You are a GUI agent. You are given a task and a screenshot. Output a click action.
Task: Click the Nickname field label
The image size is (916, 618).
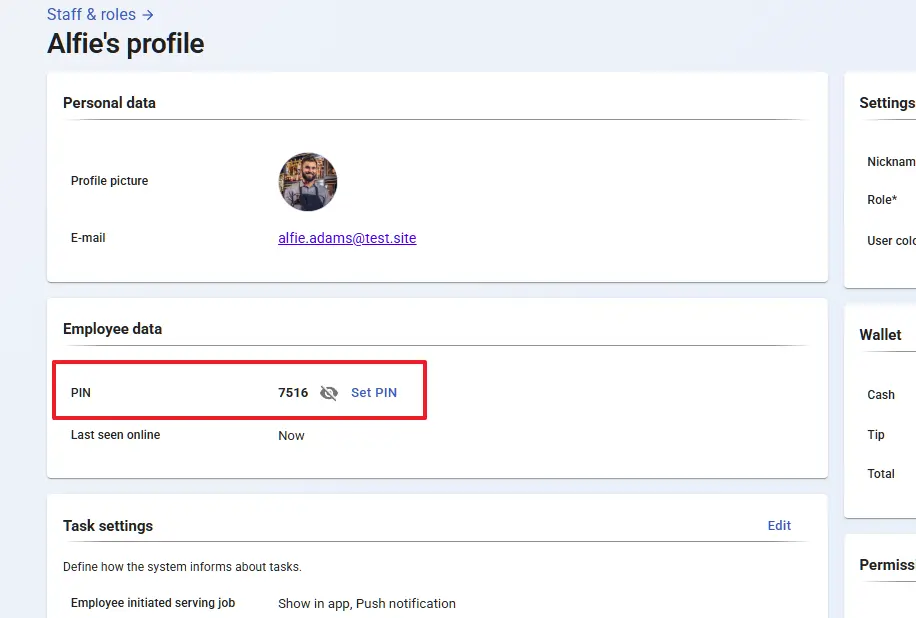(891, 162)
